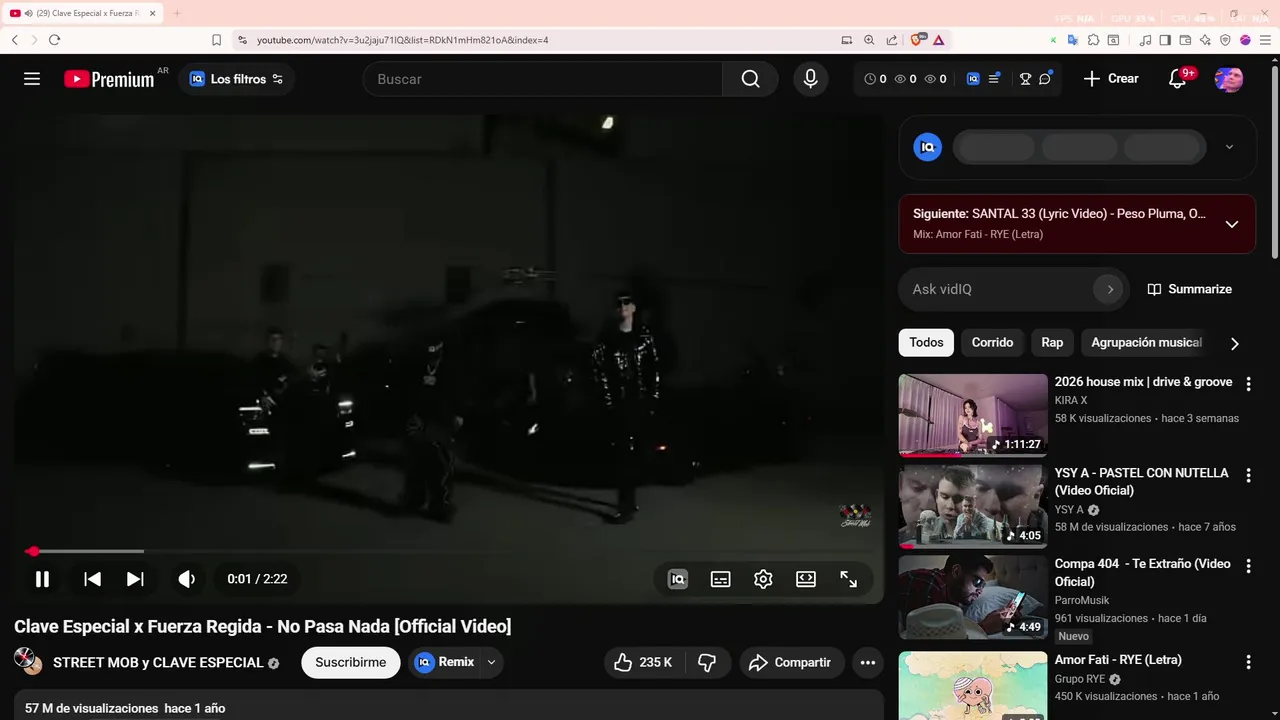Open the Brave Wallet icon

coord(1185,40)
